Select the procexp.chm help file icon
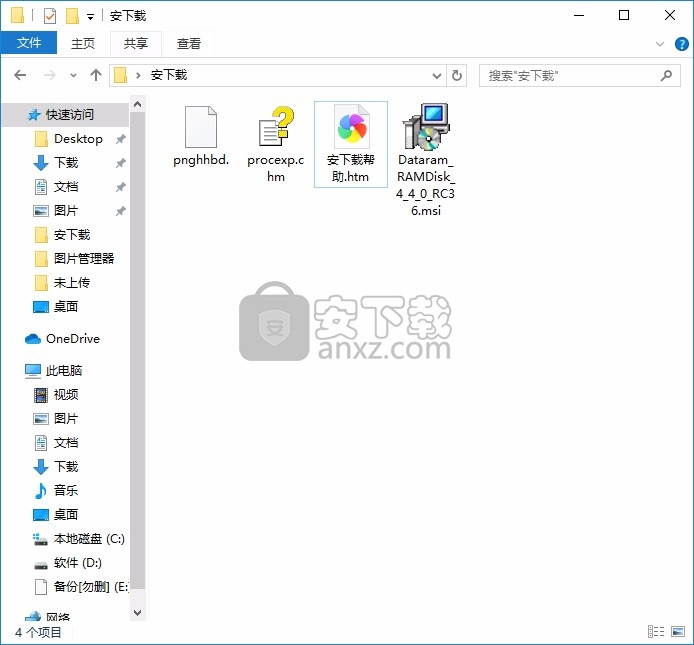 (x=276, y=126)
